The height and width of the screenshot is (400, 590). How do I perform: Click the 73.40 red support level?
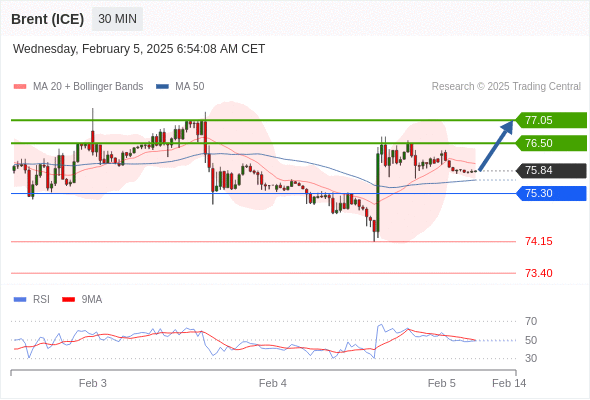[539, 273]
